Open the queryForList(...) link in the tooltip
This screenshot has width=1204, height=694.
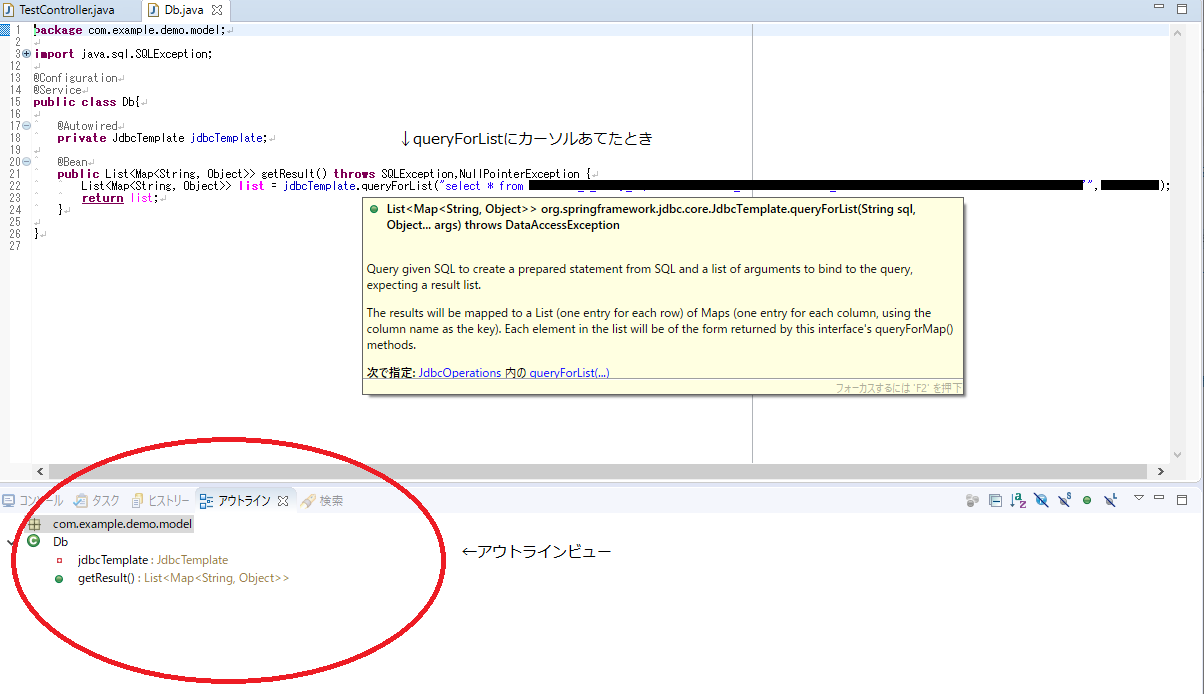569,372
